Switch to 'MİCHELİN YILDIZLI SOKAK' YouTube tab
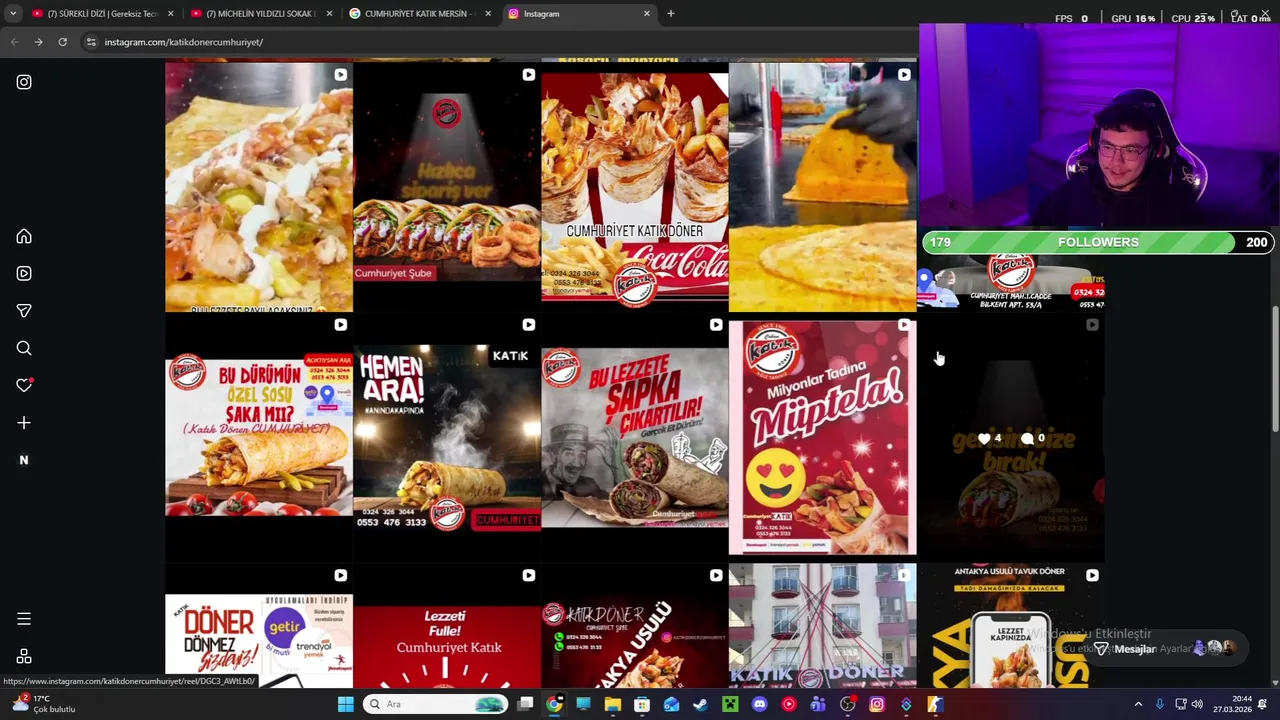 [x=263, y=14]
